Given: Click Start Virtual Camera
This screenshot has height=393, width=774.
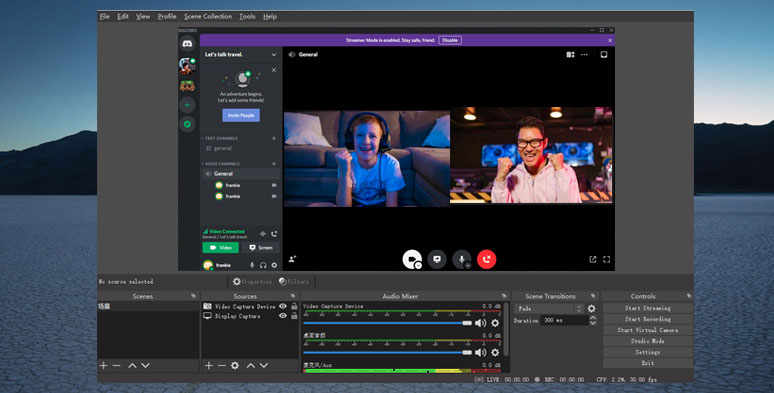Looking at the screenshot, I should 648,330.
